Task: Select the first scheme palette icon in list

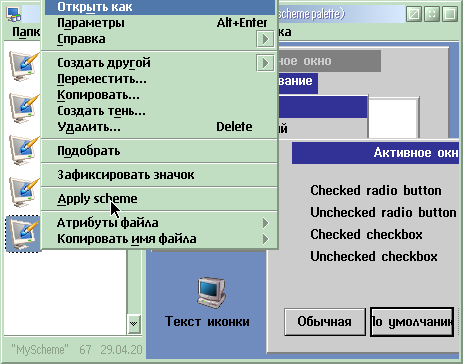Action: pos(24,65)
